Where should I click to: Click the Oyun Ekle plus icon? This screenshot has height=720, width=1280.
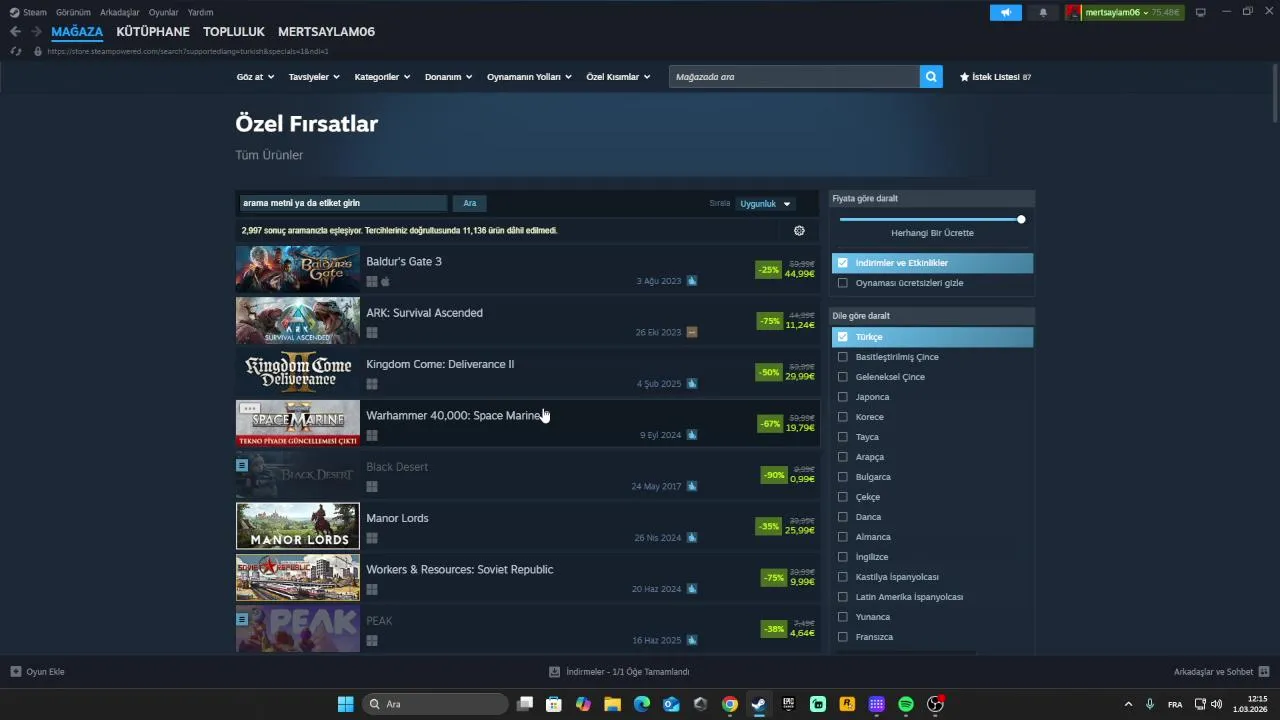(15, 672)
